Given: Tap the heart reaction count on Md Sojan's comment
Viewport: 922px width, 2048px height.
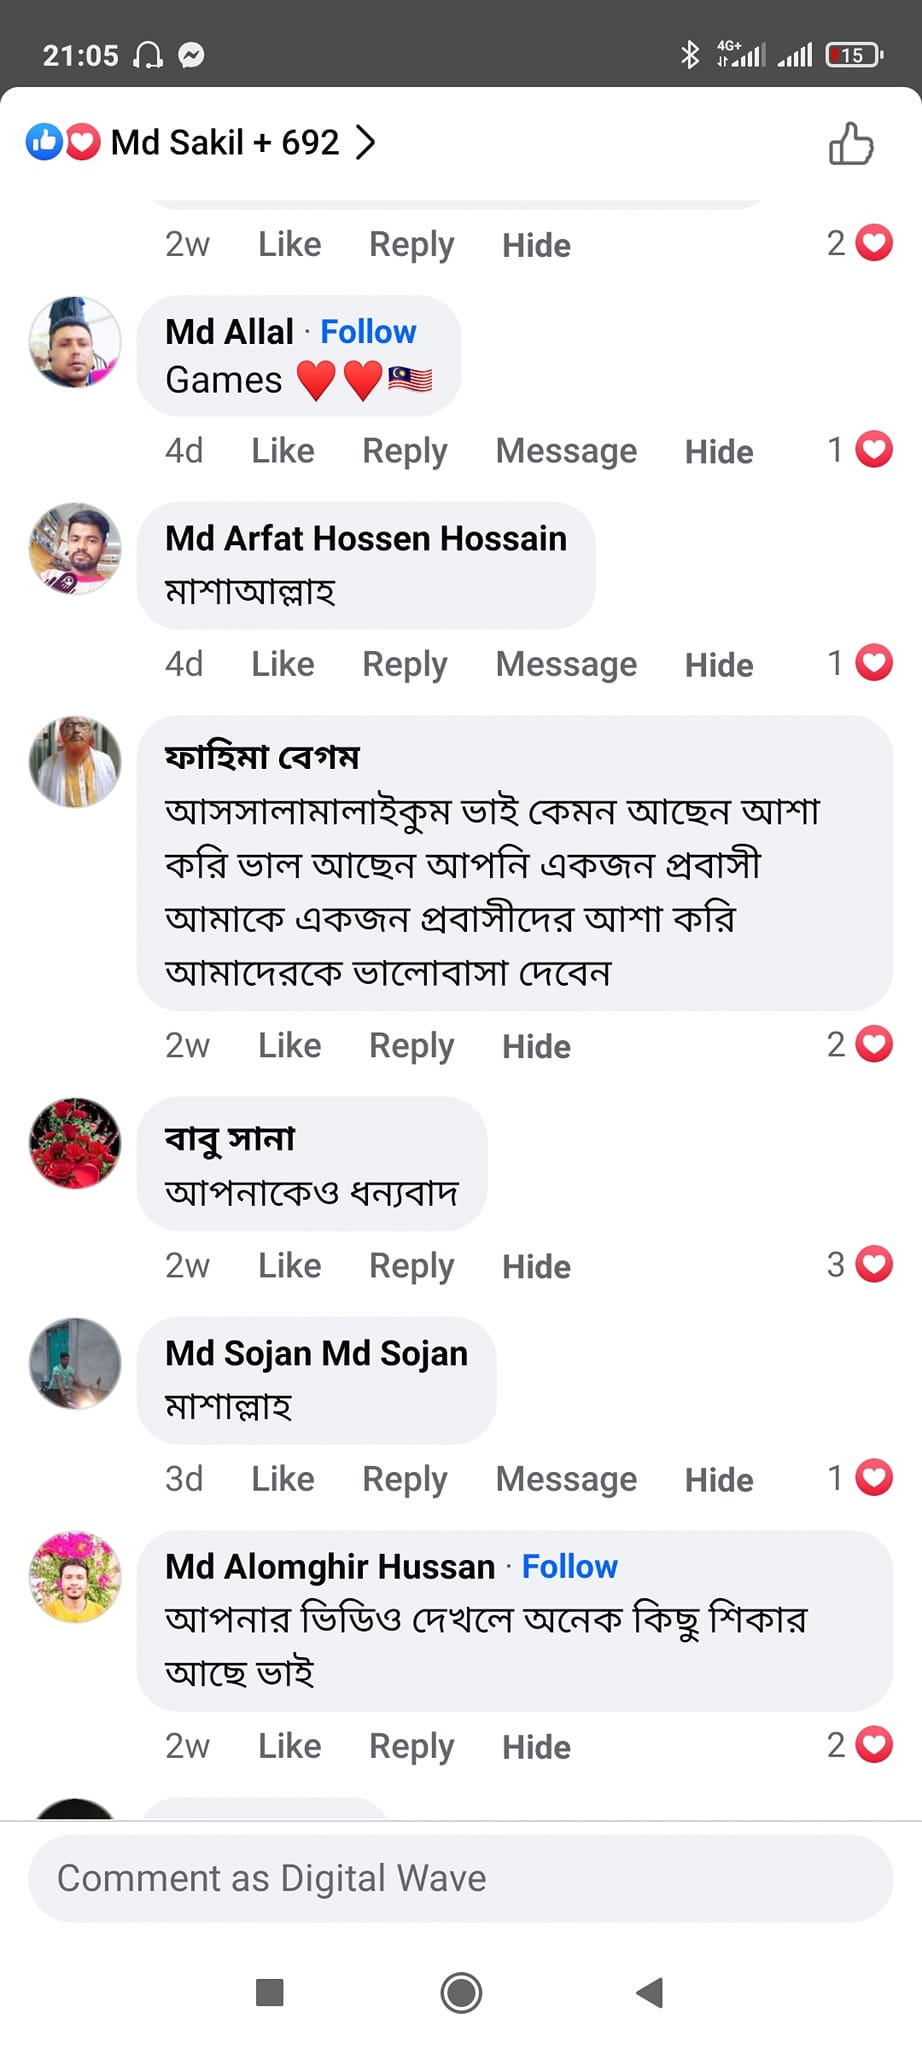Looking at the screenshot, I should pos(859,1478).
